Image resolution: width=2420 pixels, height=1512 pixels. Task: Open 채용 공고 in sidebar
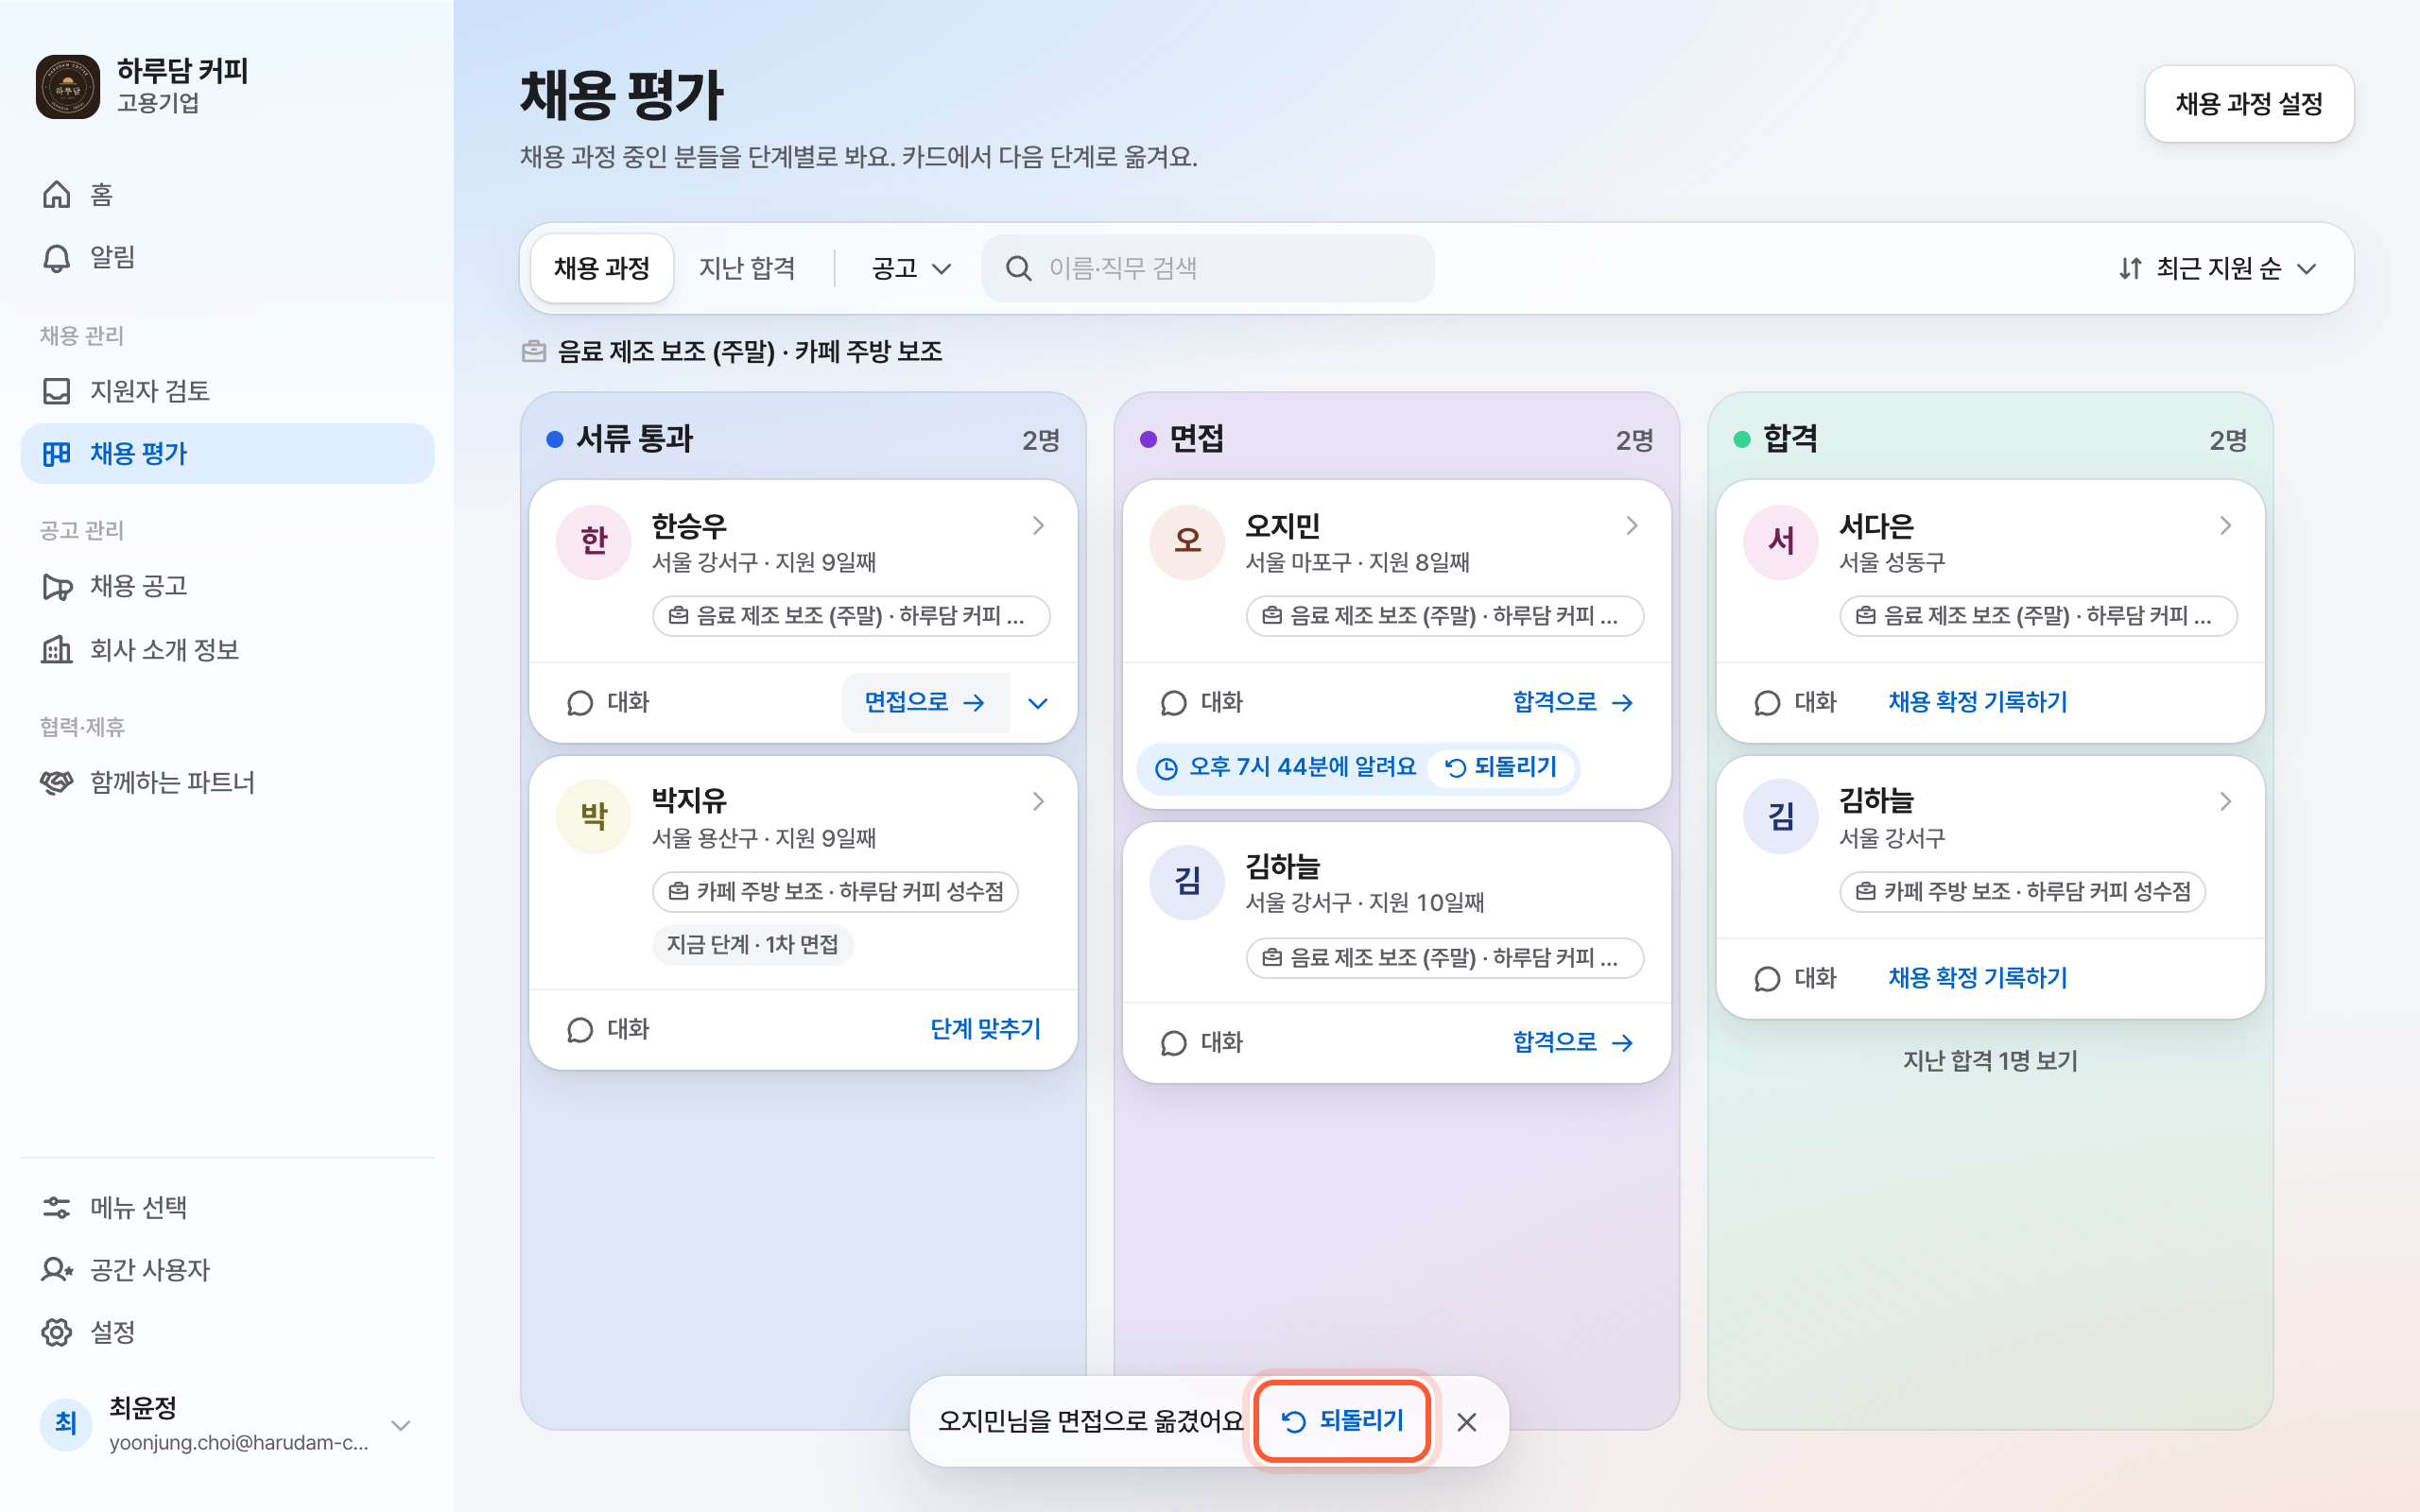[x=227, y=586]
